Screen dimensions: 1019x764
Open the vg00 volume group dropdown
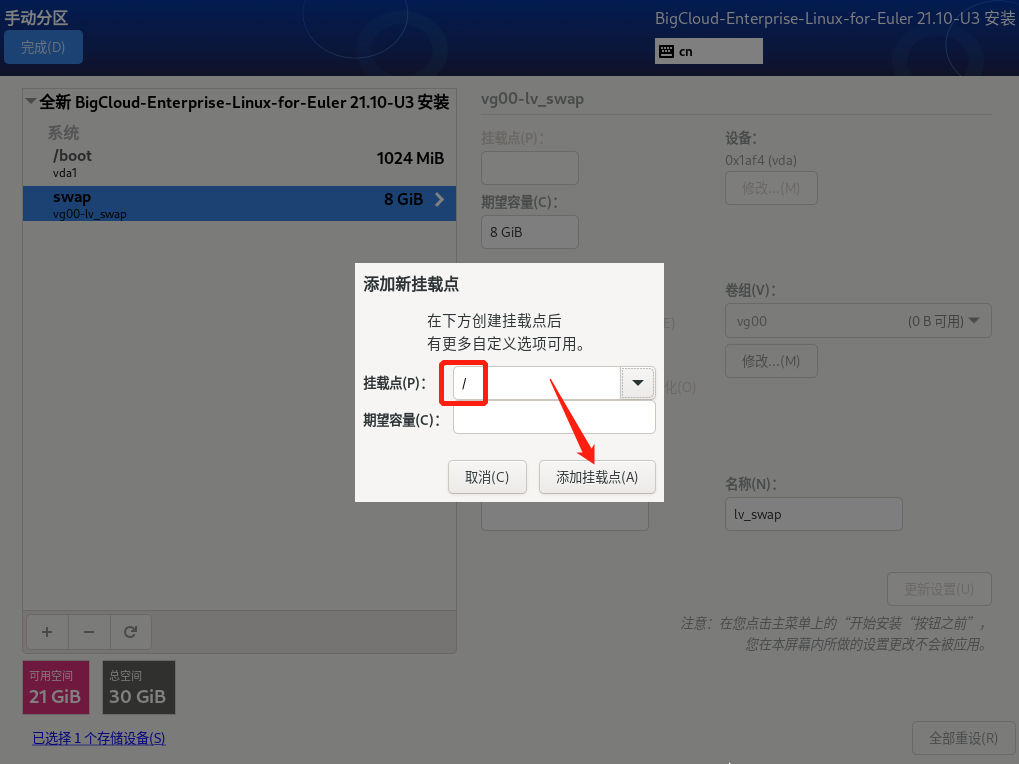tap(858, 321)
